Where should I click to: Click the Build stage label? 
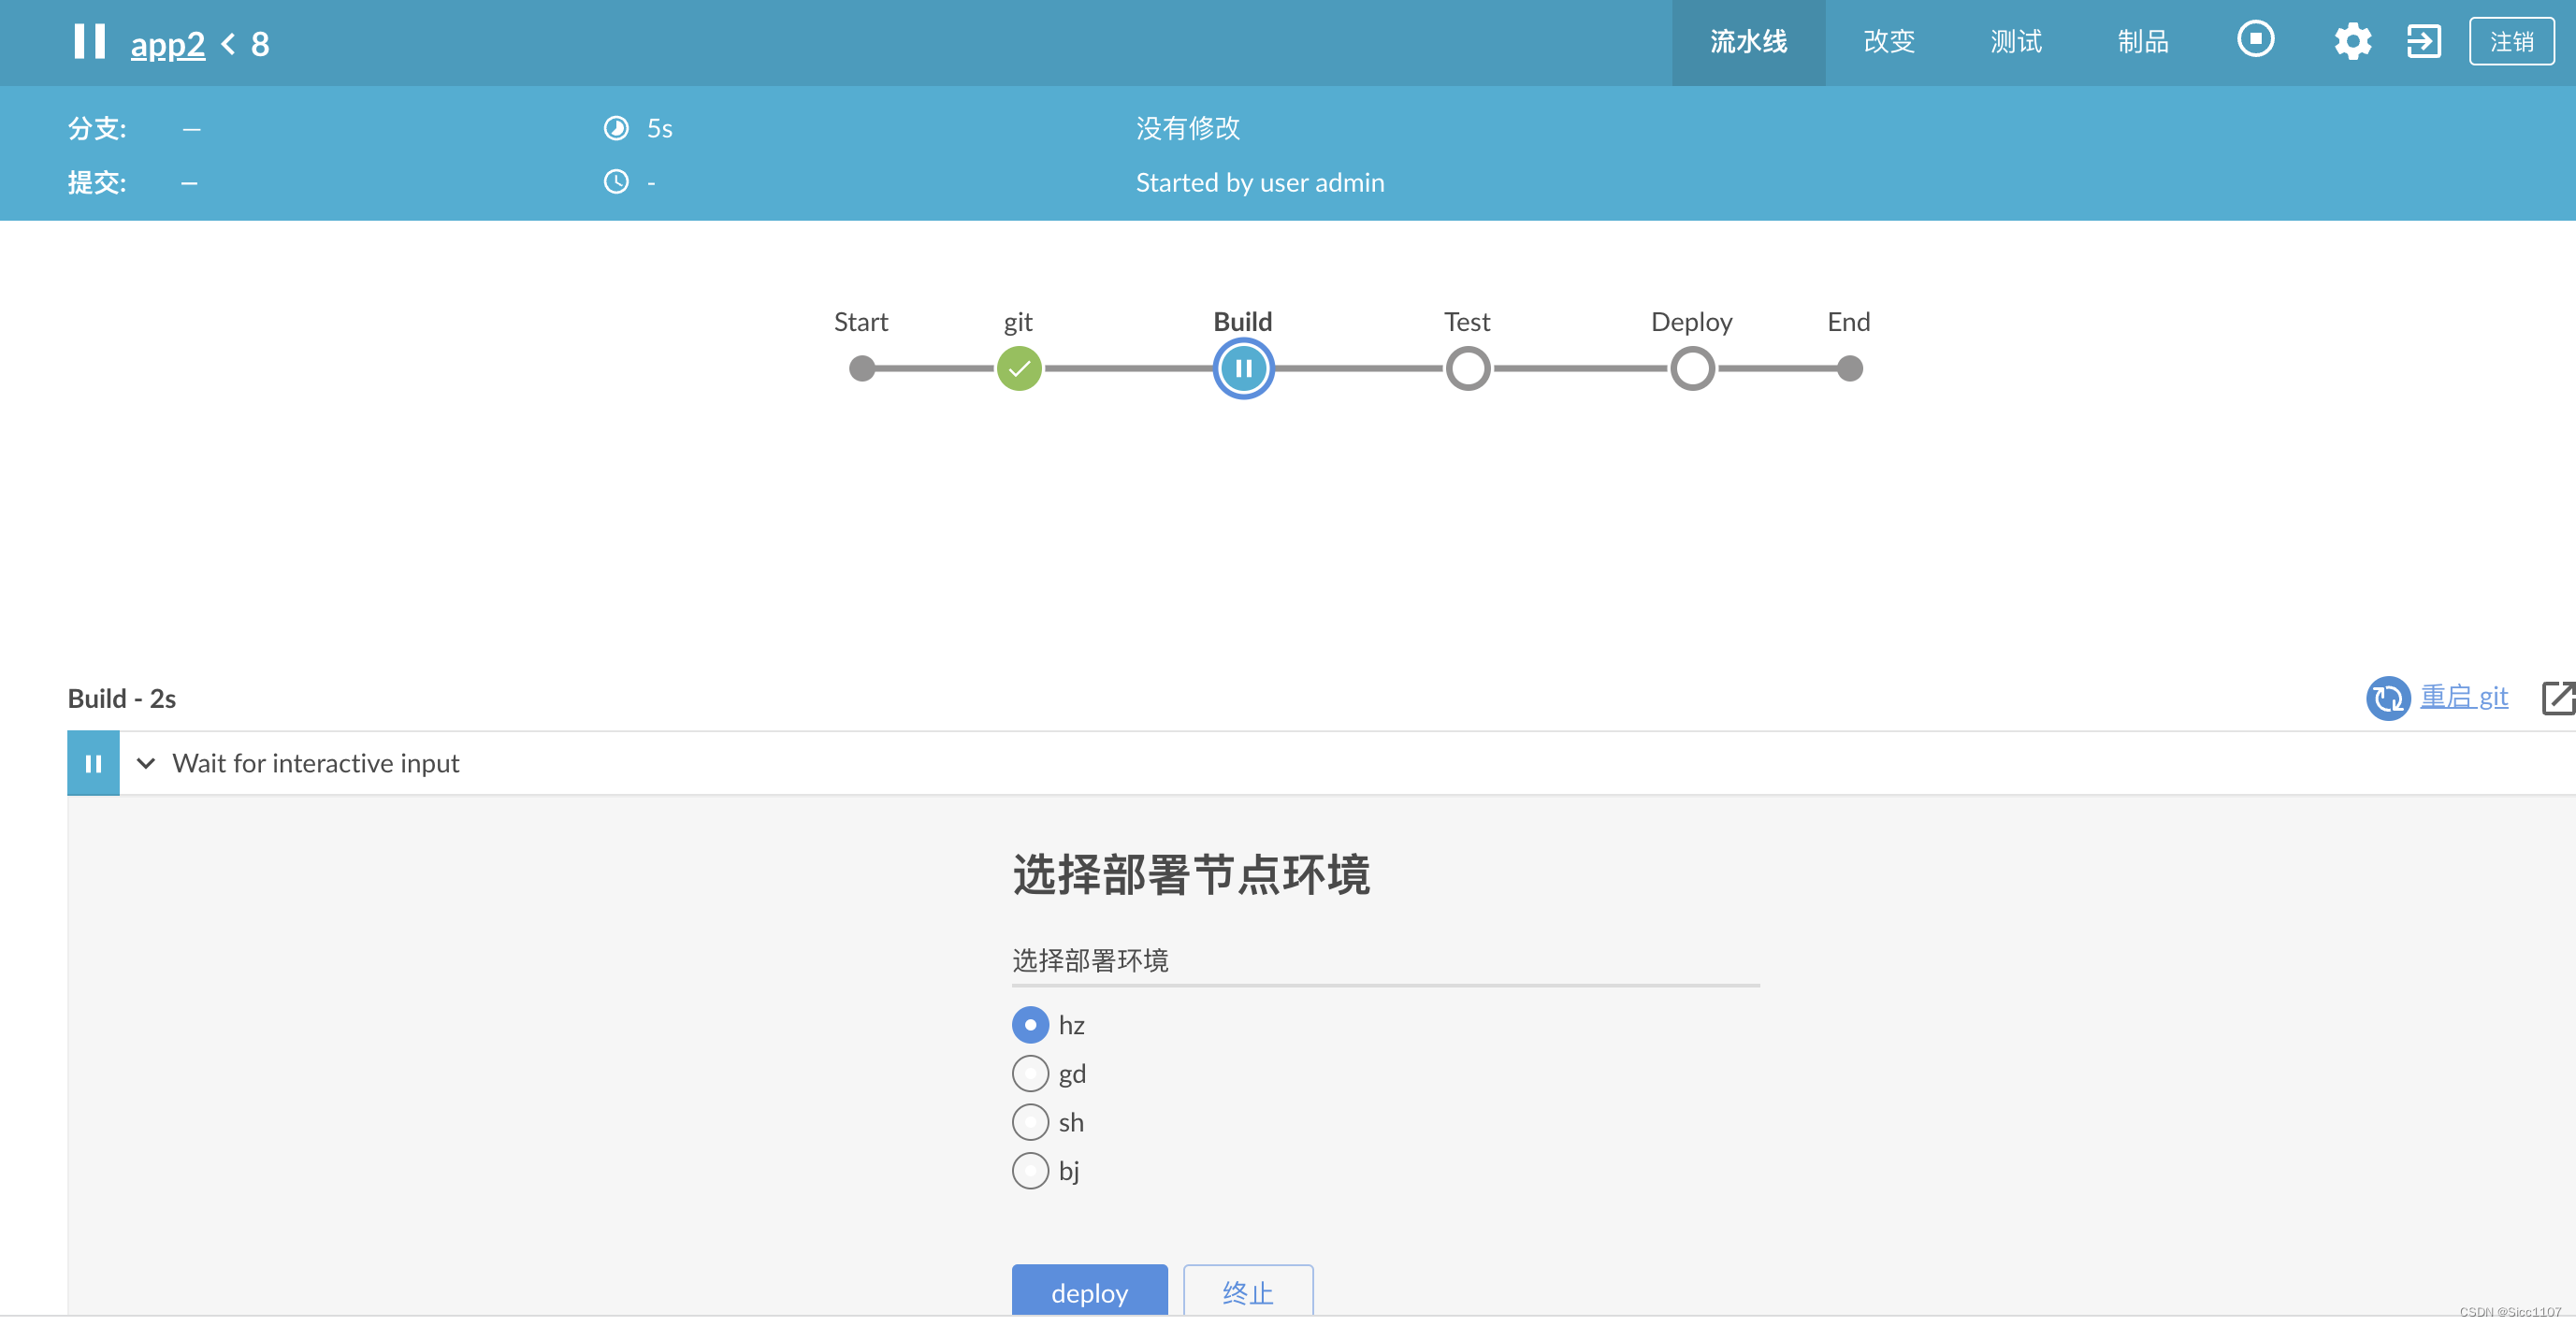pos(1242,322)
